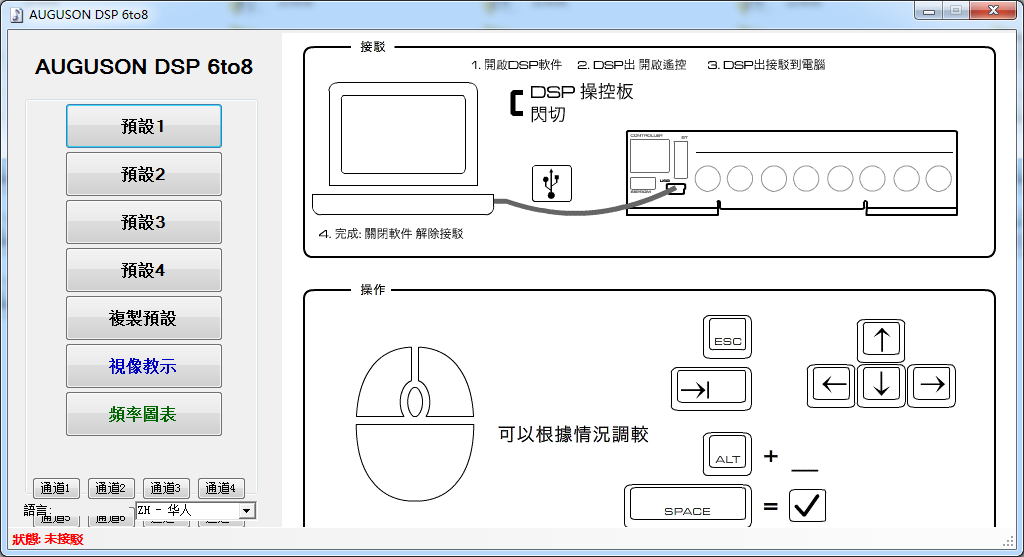Click the USB symbol icon
Image resolution: width=1024 pixels, height=557 pixels.
click(552, 183)
